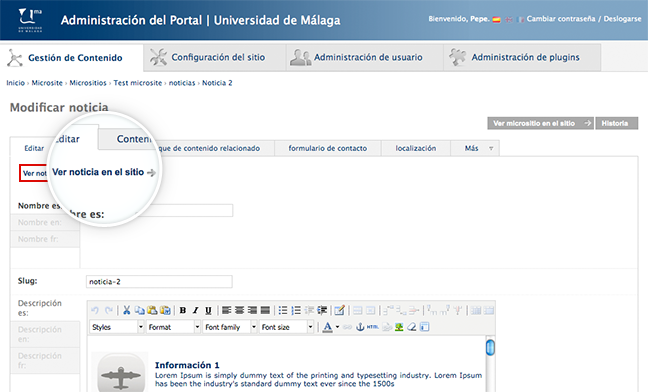Click the Slug input field

159,282
